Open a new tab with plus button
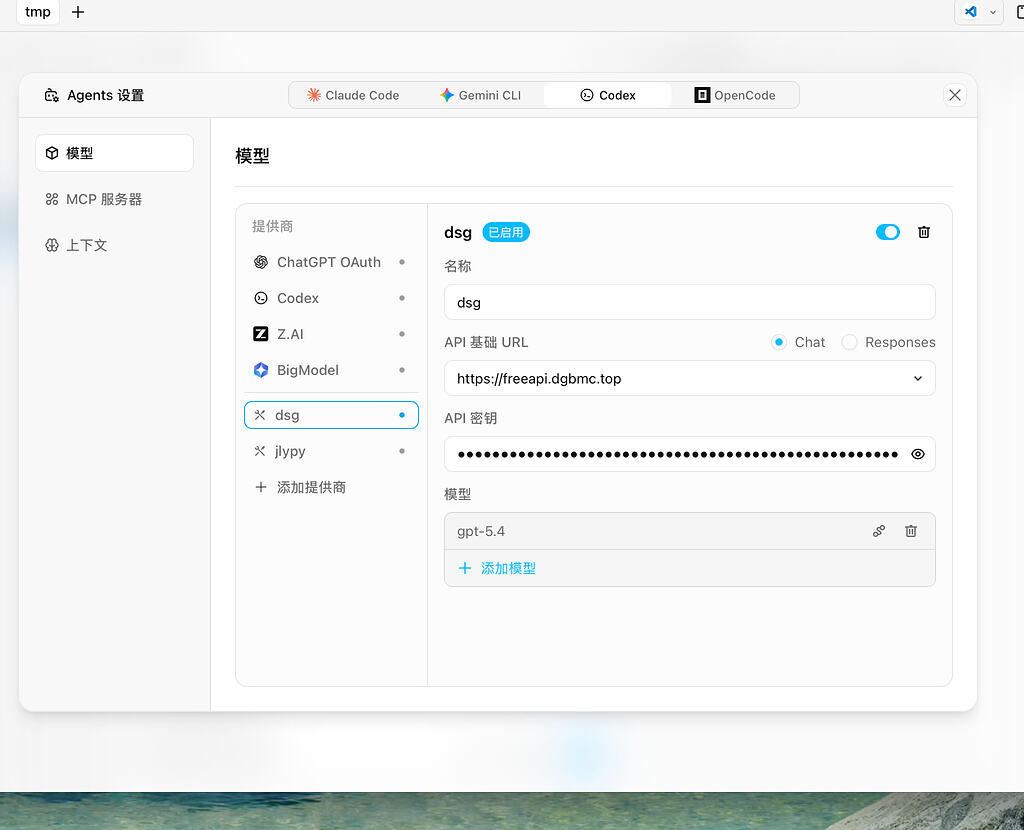Viewport: 1024px width, 830px height. point(78,12)
